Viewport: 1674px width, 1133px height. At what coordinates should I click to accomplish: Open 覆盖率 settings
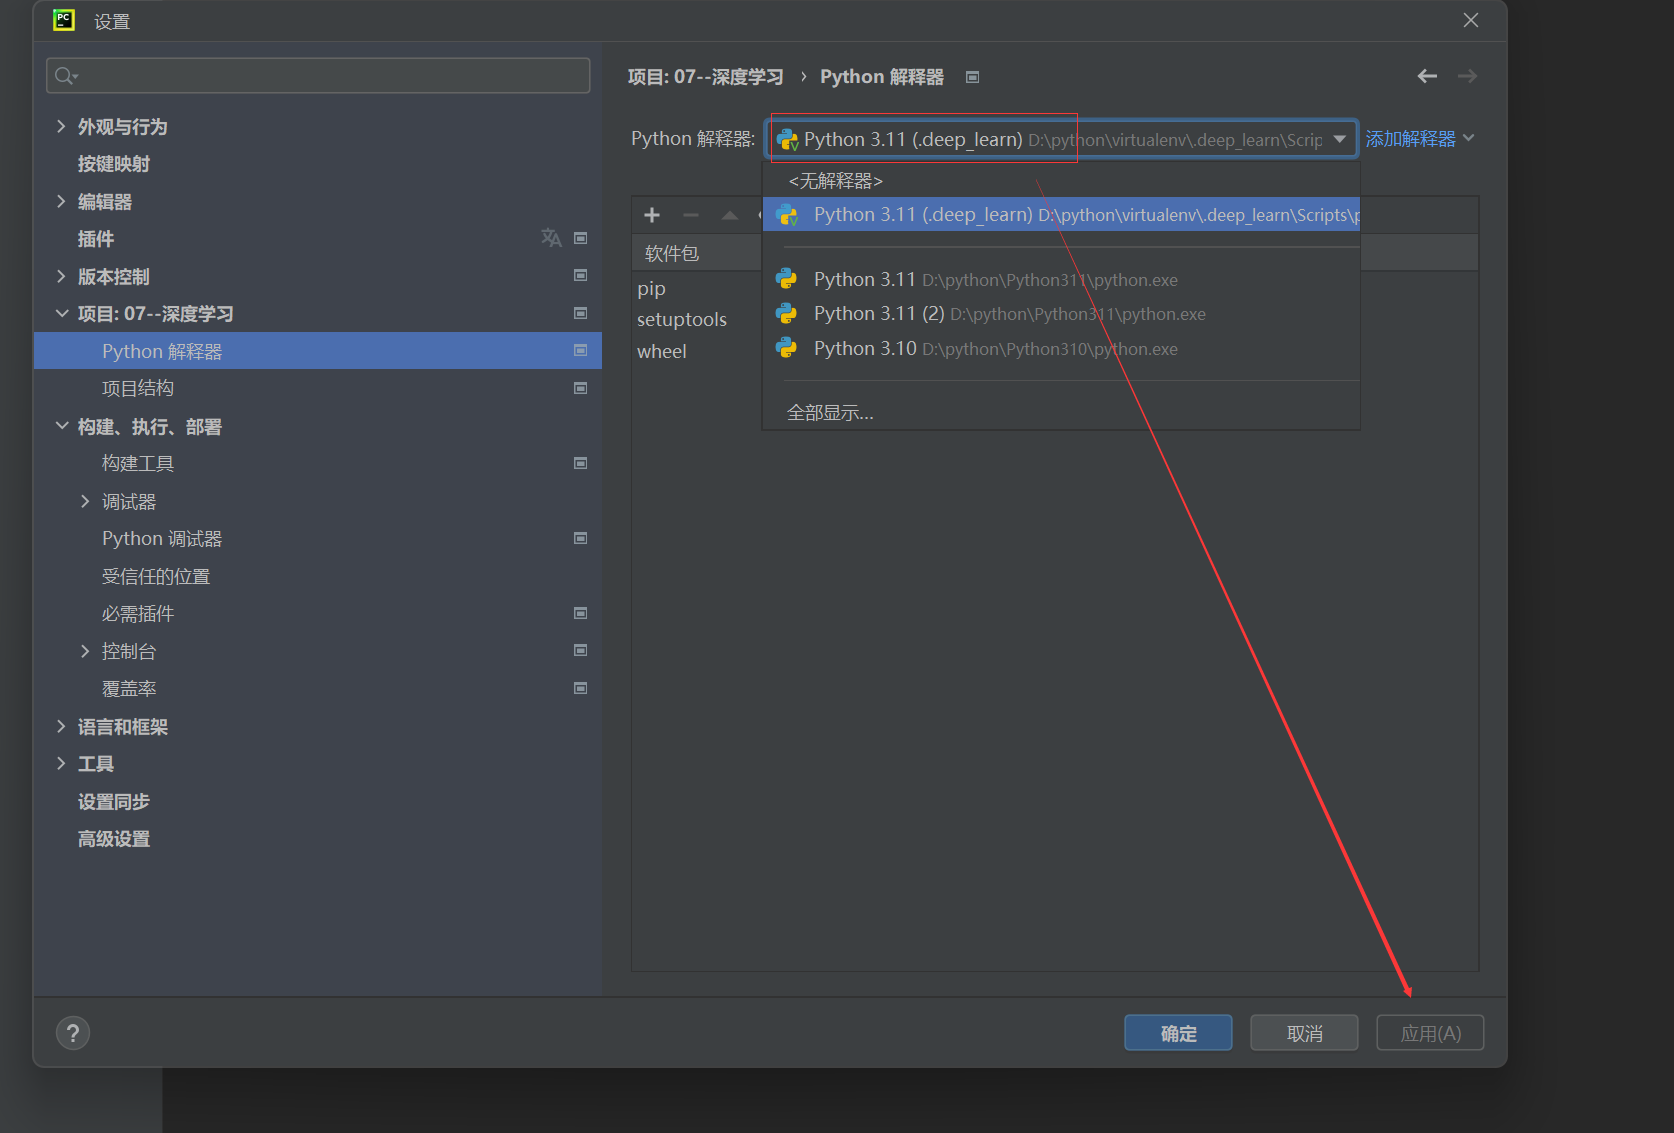[129, 688]
